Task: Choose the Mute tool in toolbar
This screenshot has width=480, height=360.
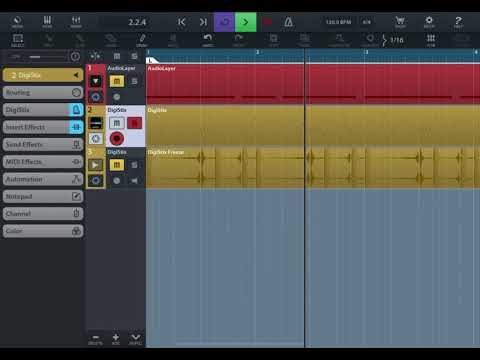Action: [x=173, y=40]
